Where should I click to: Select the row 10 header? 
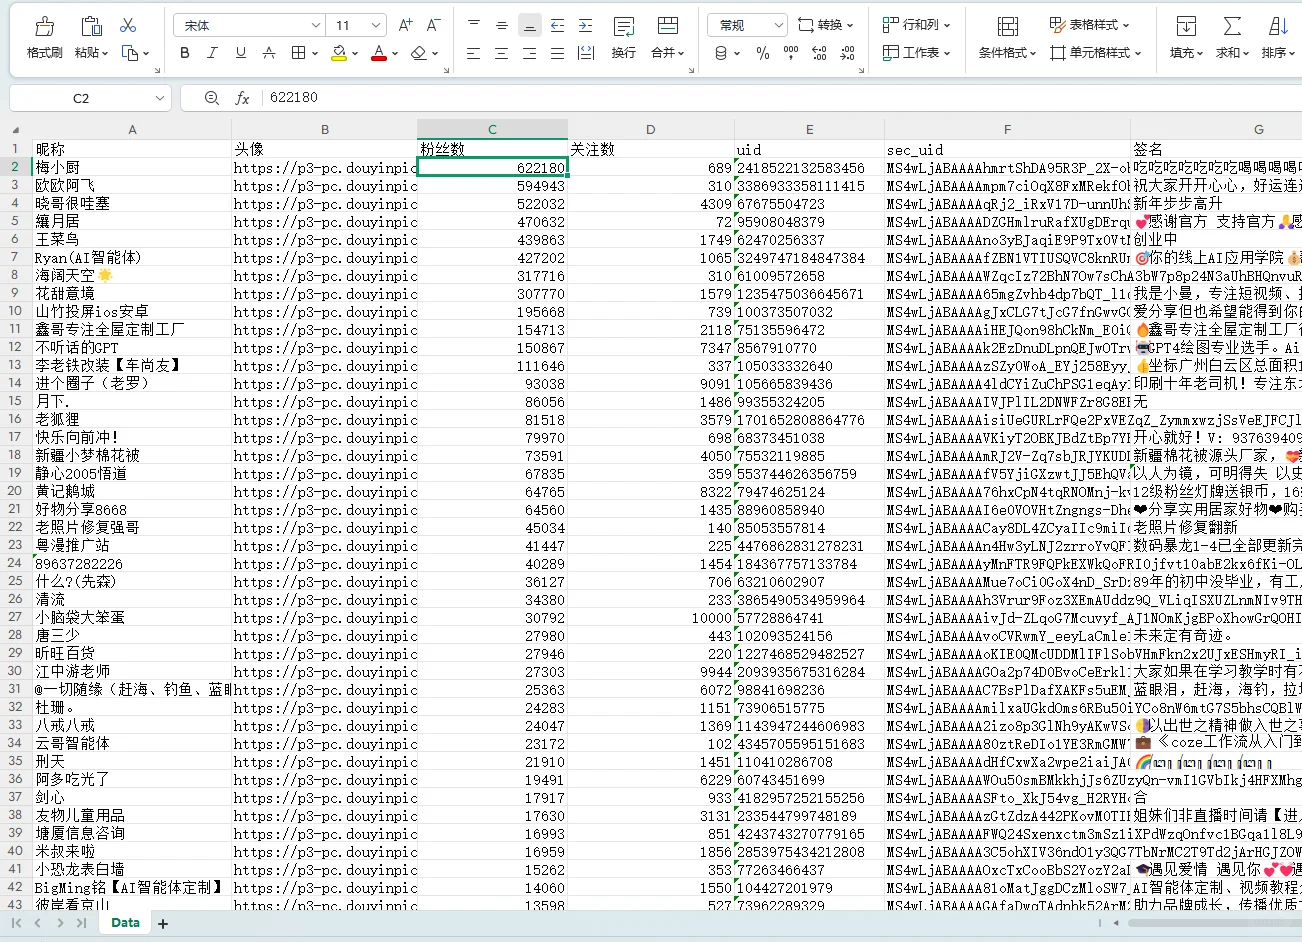click(x=15, y=312)
